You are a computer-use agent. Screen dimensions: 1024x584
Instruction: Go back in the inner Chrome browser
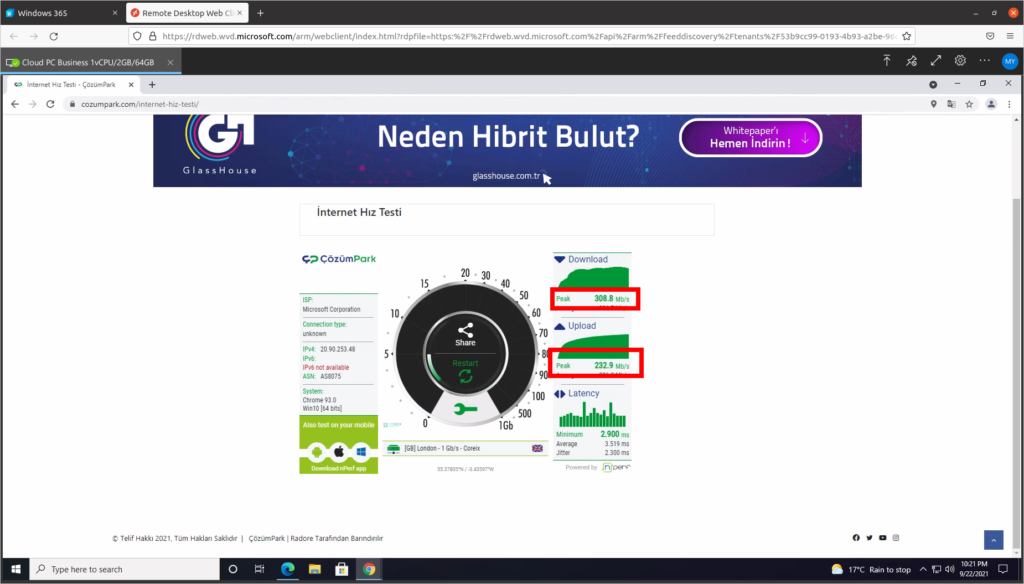[x=15, y=104]
